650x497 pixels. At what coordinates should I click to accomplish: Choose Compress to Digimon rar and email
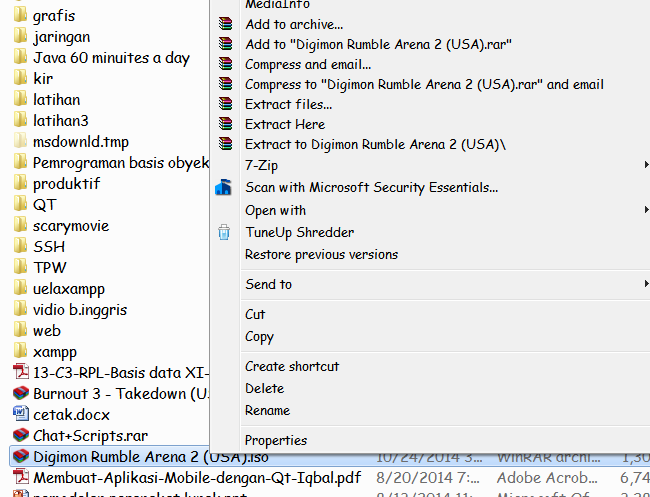click(424, 84)
